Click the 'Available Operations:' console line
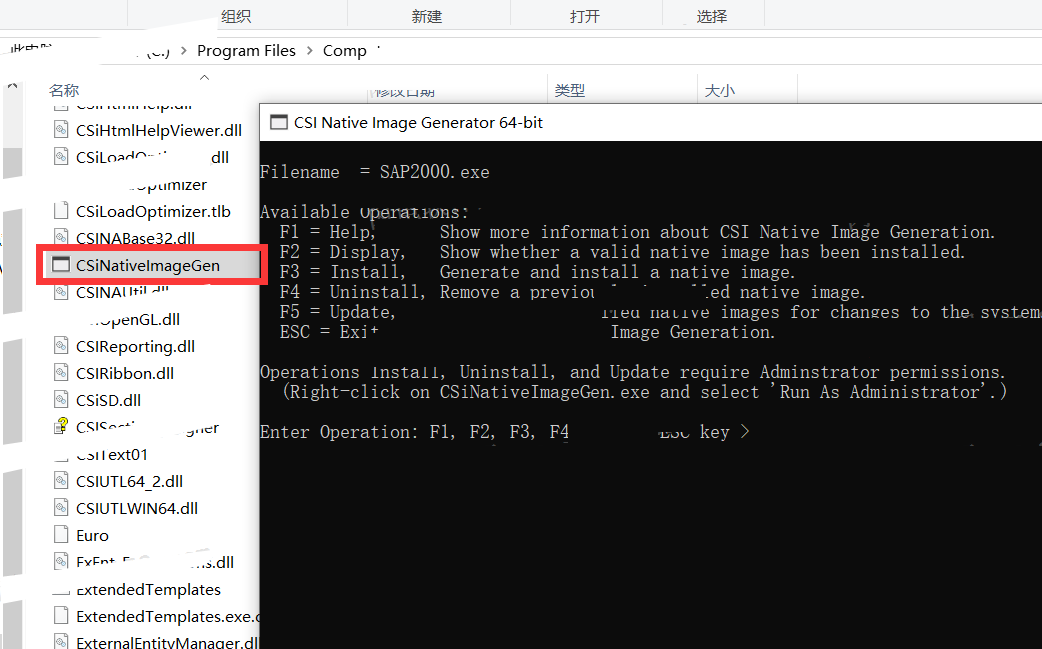The image size is (1042, 649). pos(364,212)
